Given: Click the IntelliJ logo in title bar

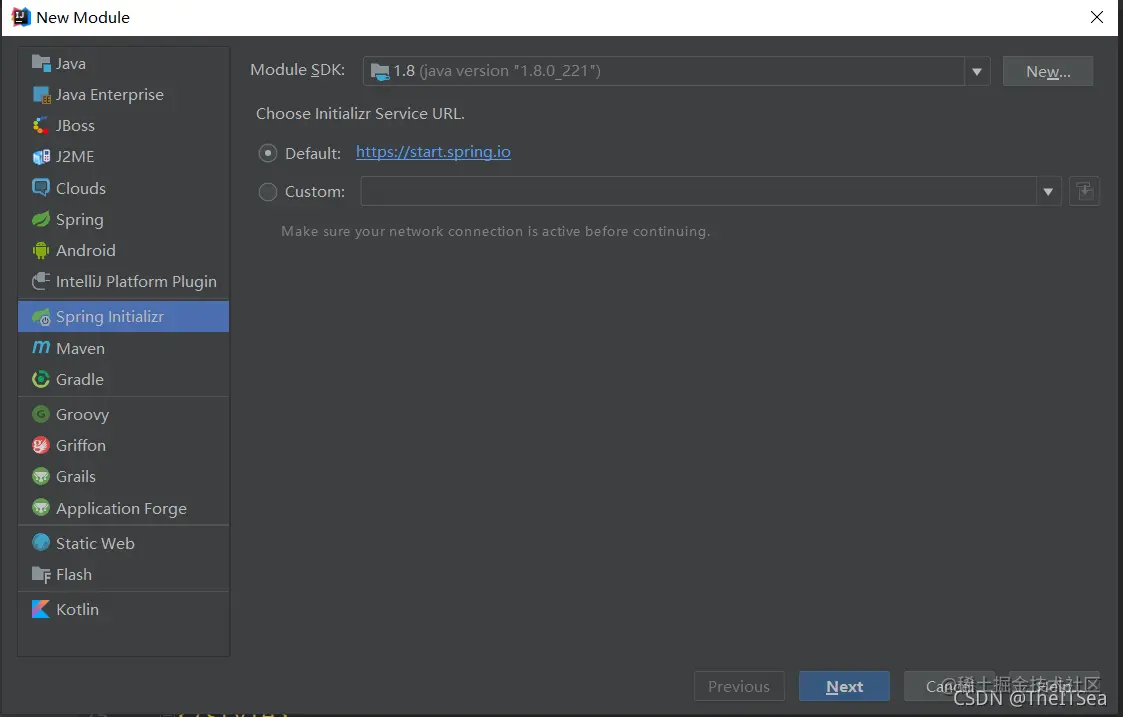Looking at the screenshot, I should pos(21,17).
